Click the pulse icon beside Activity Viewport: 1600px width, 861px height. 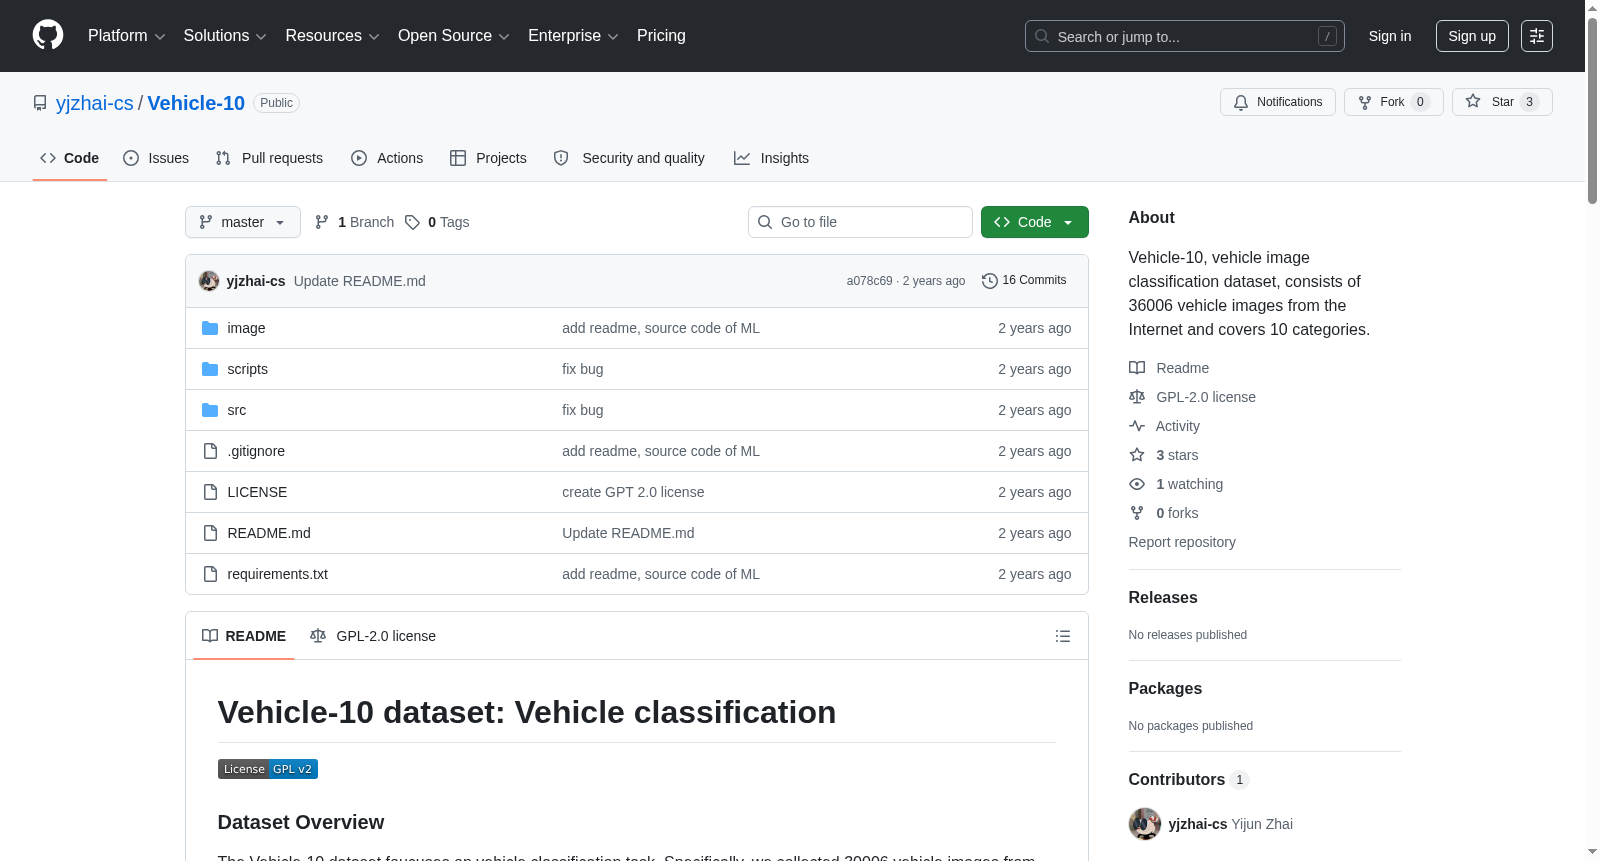click(x=1137, y=426)
